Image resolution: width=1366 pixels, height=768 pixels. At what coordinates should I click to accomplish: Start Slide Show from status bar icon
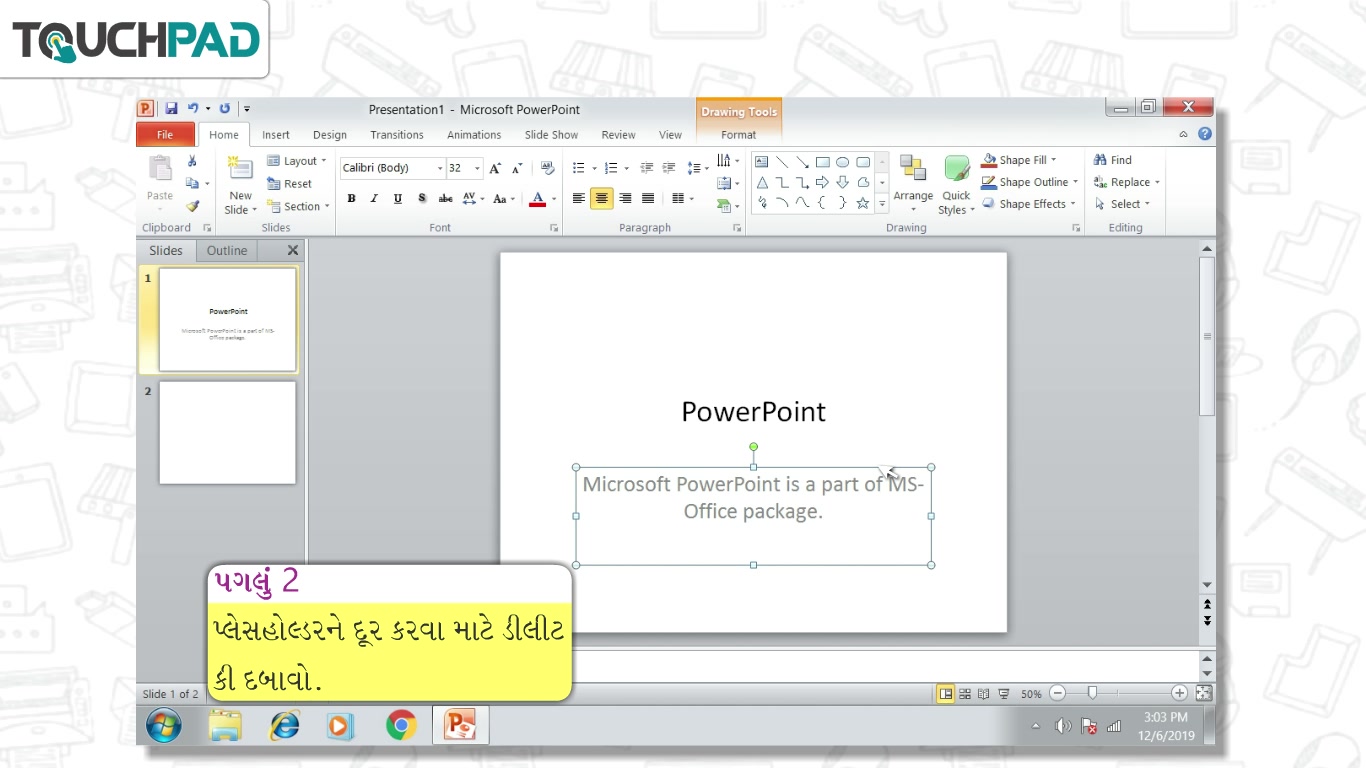(x=1003, y=693)
